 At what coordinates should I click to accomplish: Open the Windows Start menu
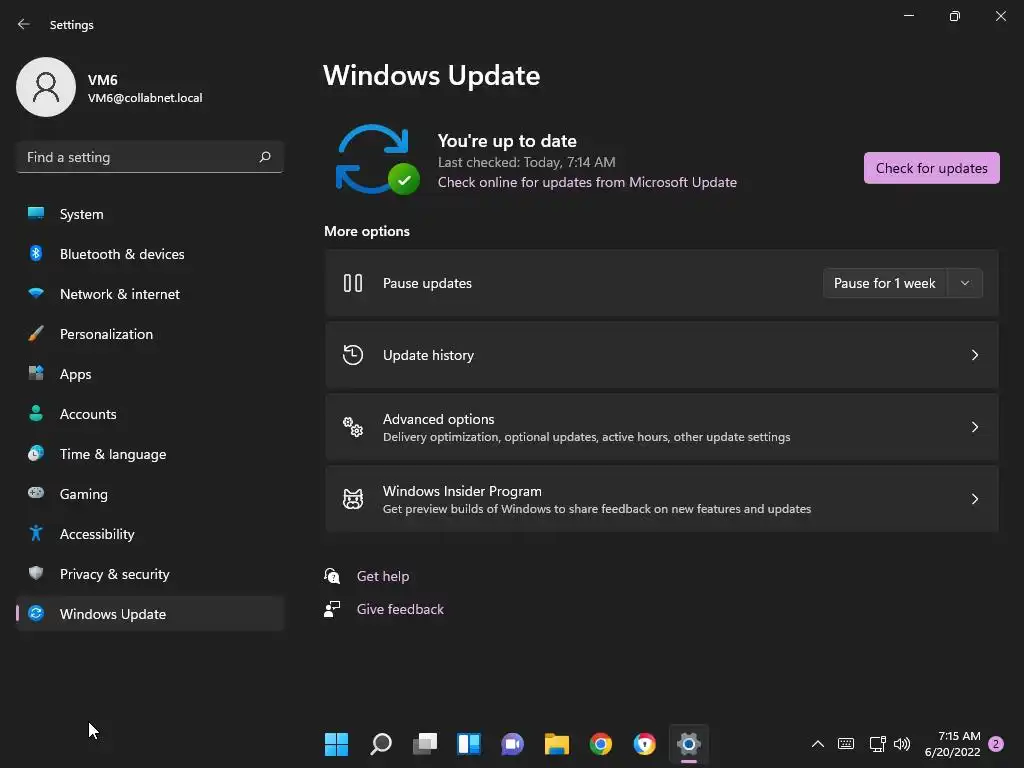336,744
